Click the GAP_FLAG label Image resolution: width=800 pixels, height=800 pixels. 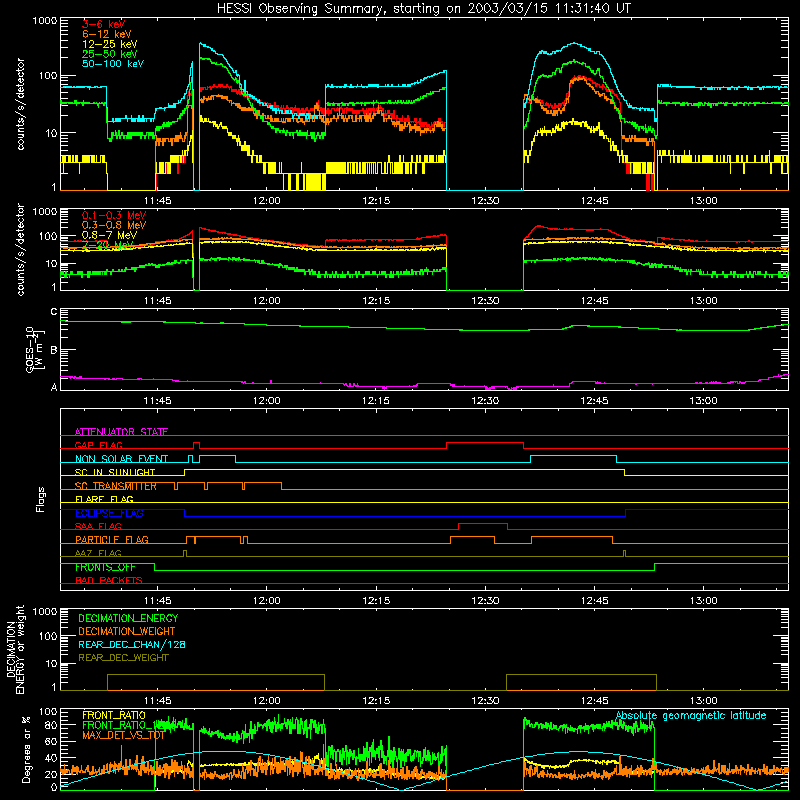98,445
